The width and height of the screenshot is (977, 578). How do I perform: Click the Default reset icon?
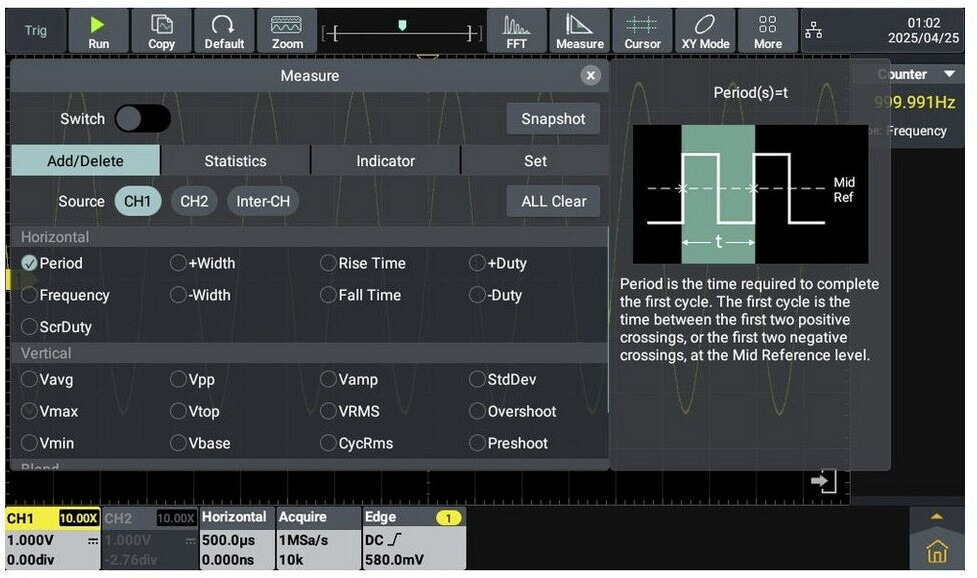(x=224, y=30)
